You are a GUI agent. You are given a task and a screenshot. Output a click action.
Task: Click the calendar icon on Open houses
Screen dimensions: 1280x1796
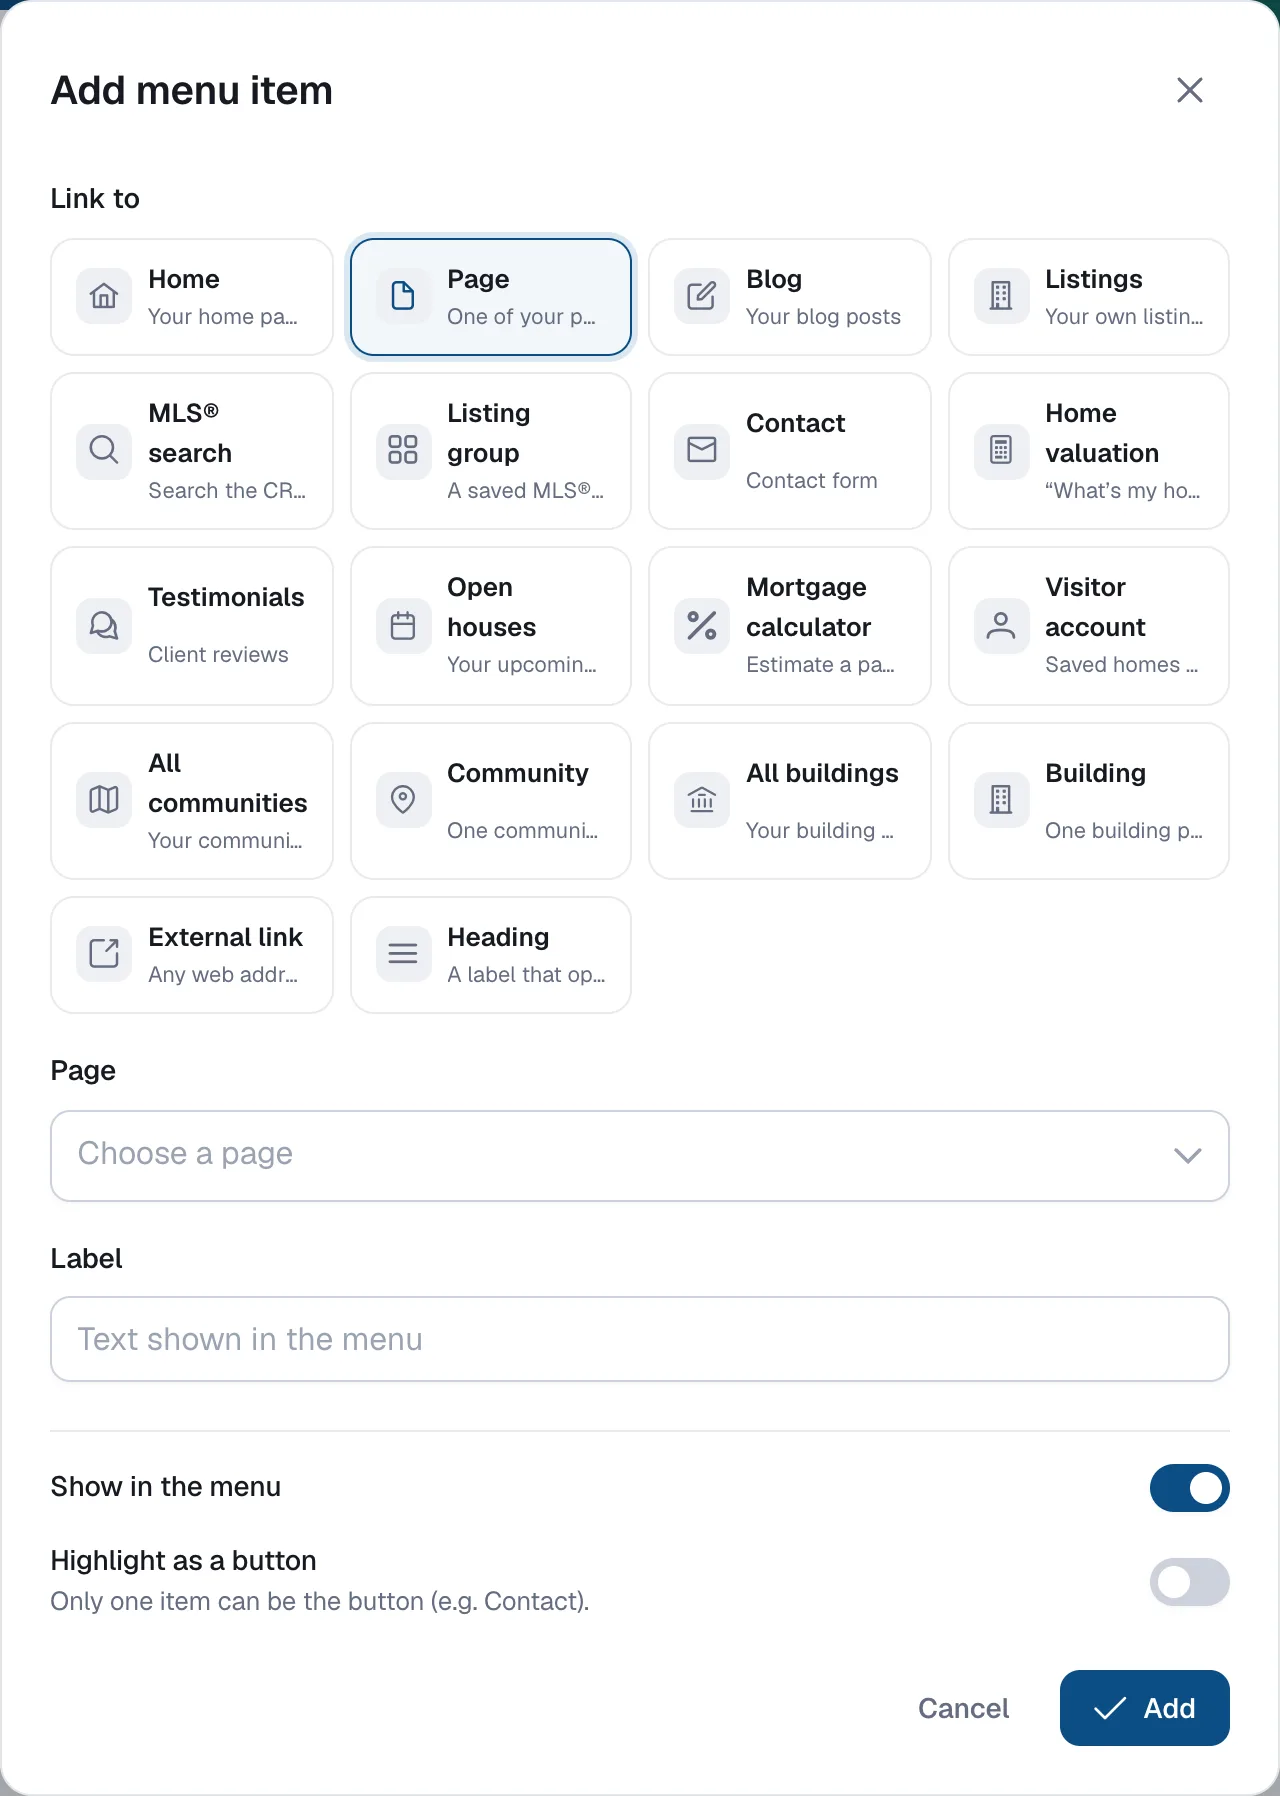(403, 626)
